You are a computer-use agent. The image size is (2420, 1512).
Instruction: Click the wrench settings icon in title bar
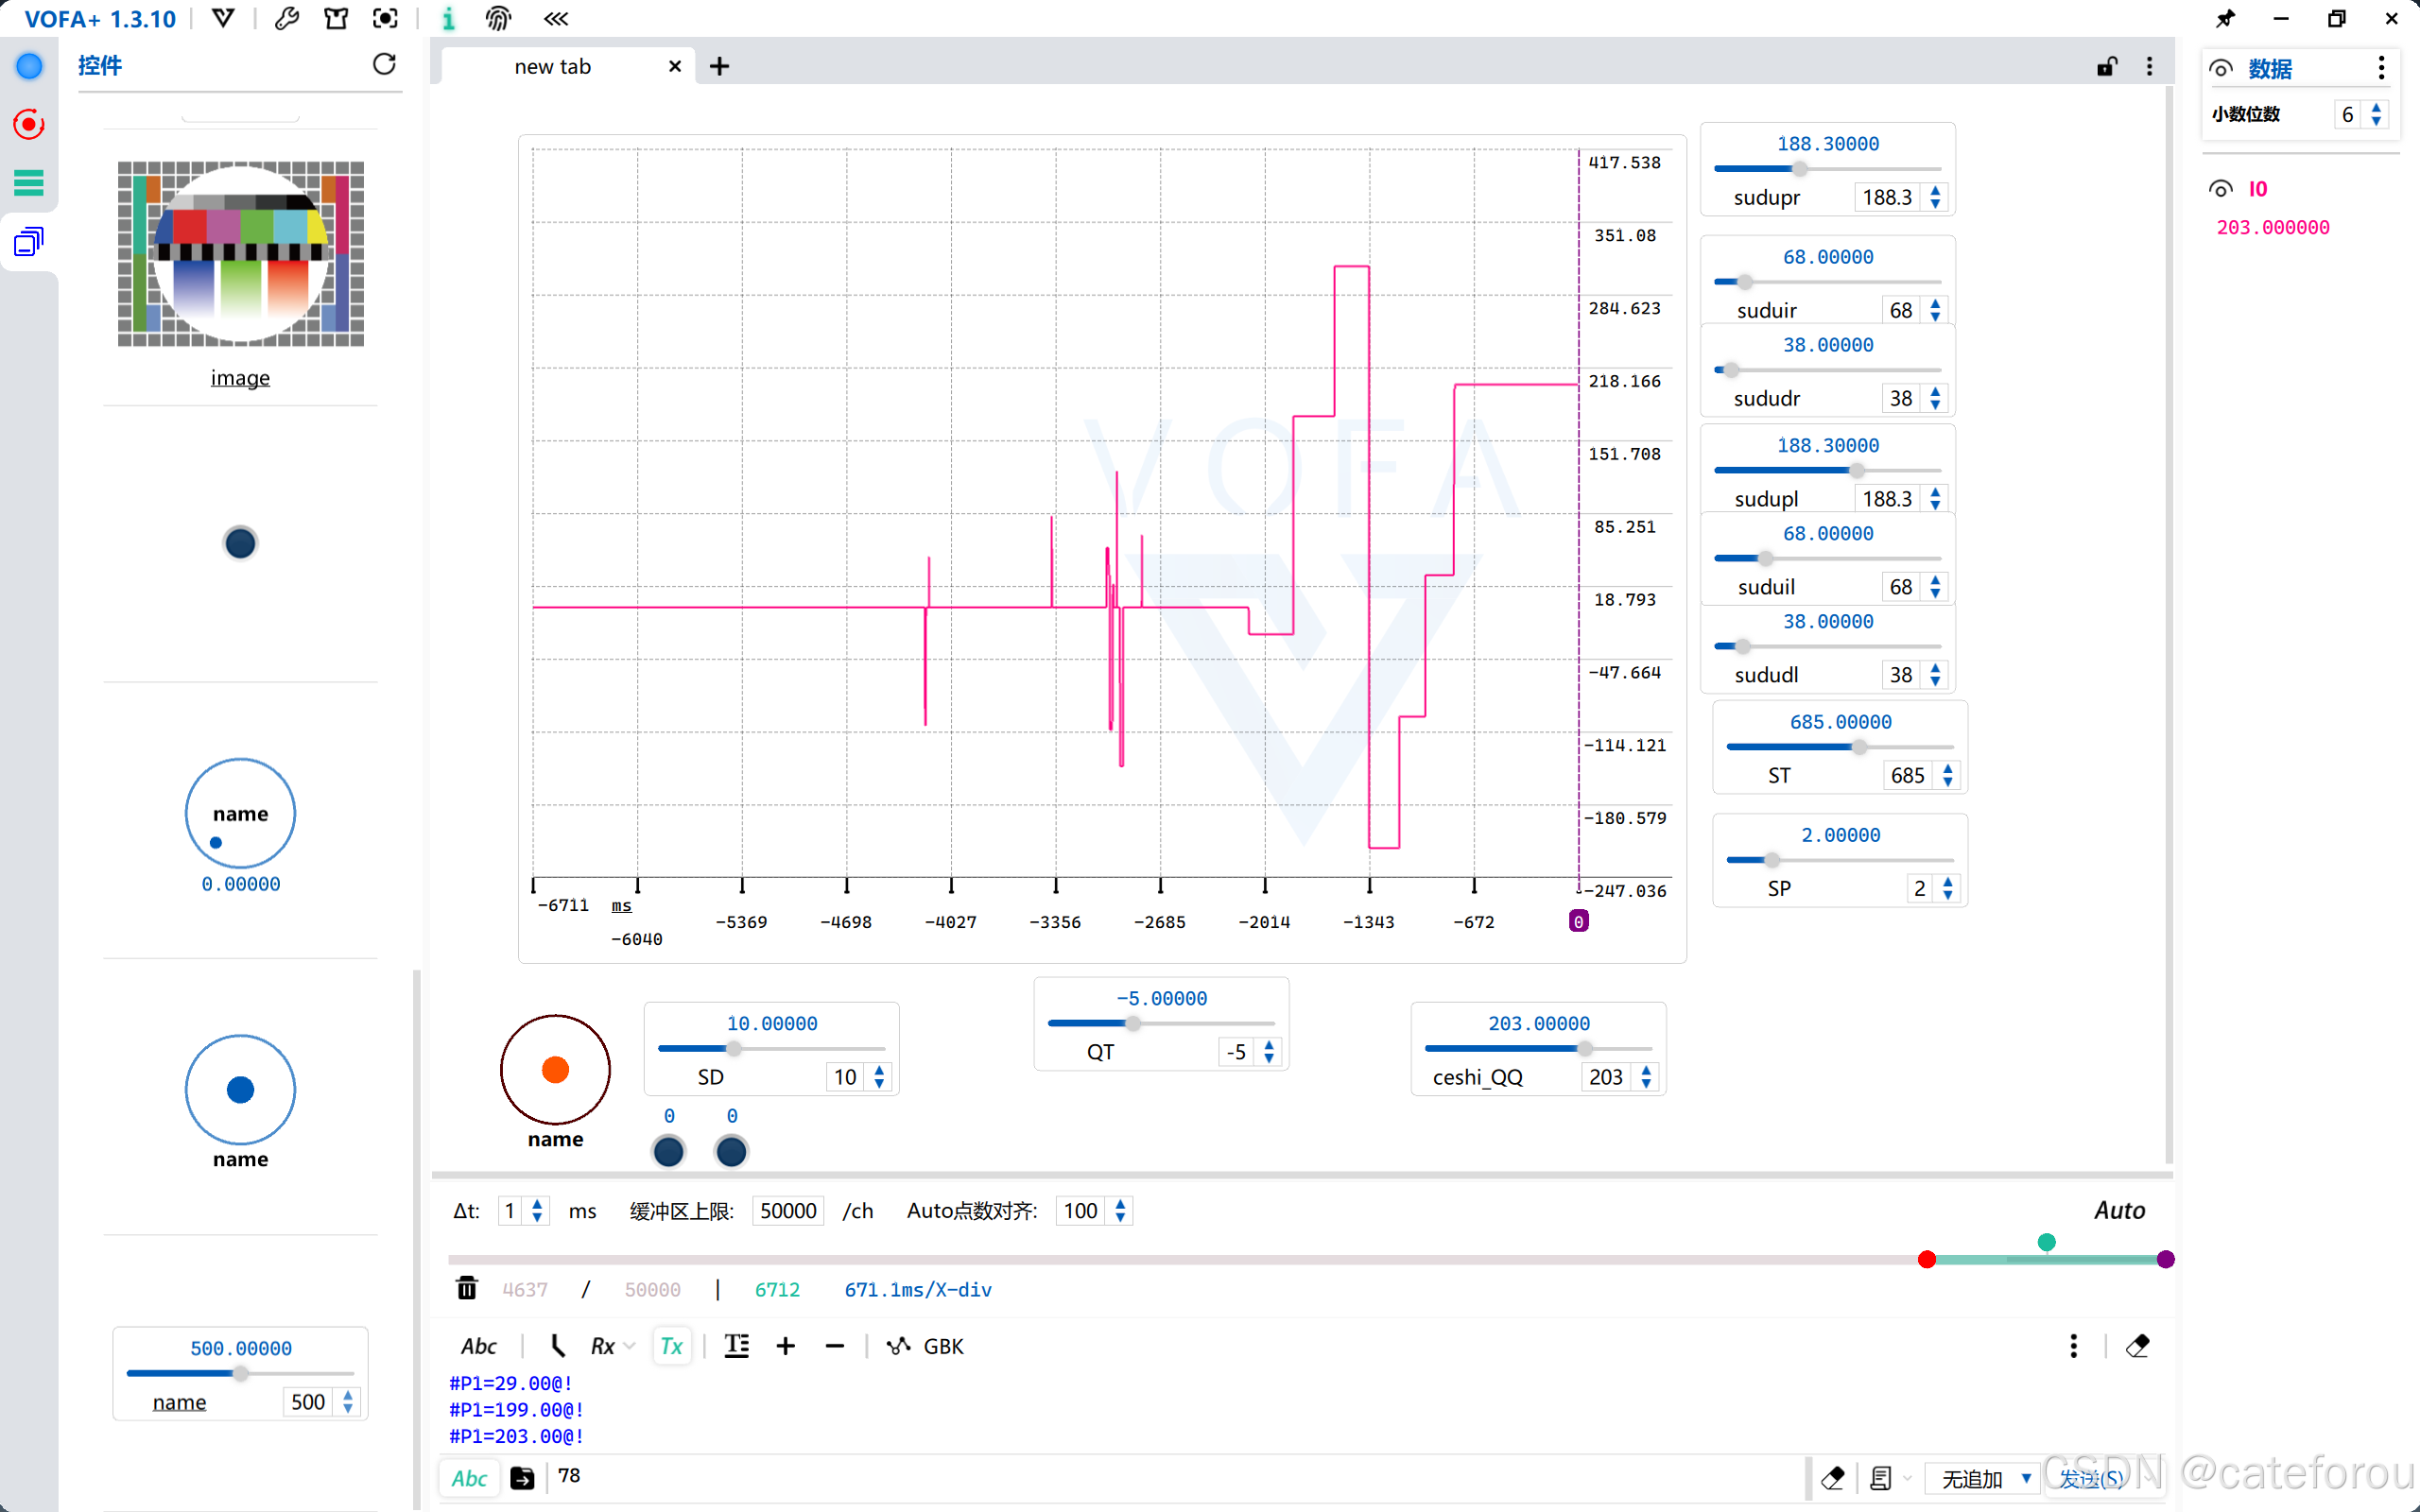287,18
